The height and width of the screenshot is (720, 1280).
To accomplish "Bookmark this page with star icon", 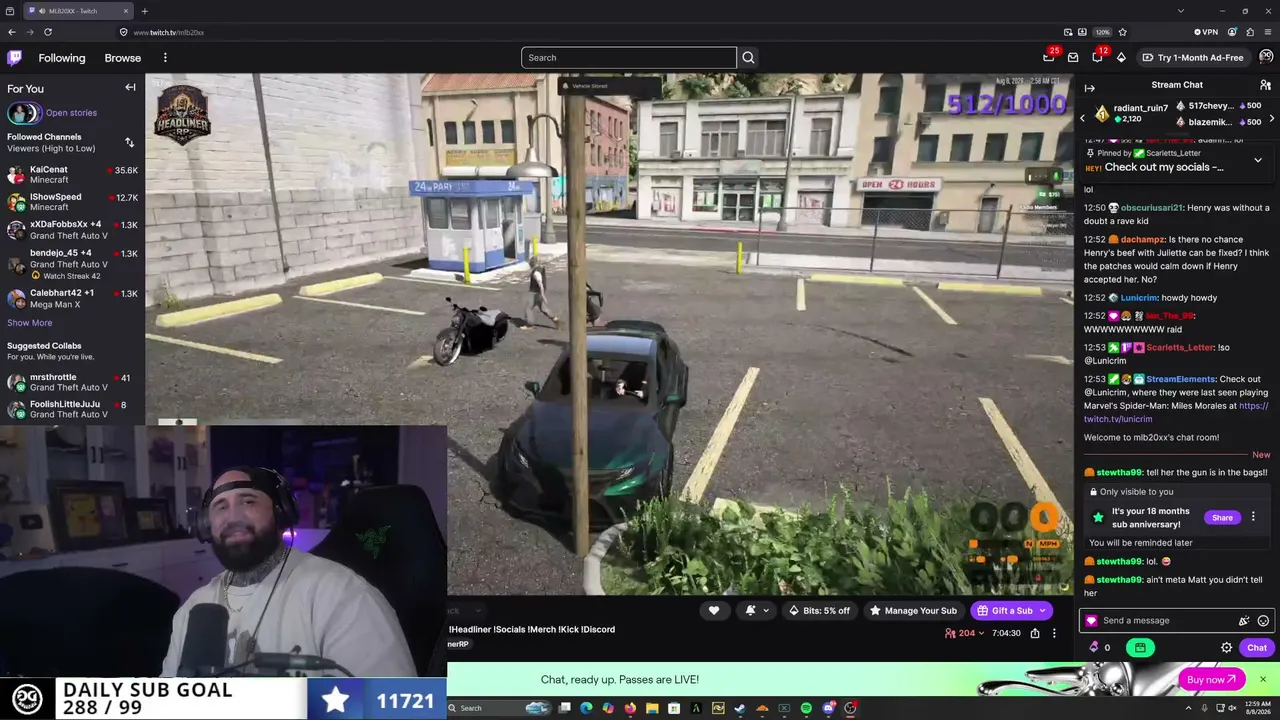I will (1123, 32).
